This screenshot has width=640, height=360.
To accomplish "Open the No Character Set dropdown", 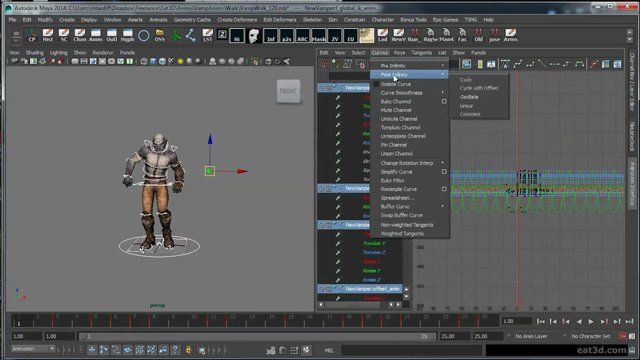I will (x=591, y=336).
